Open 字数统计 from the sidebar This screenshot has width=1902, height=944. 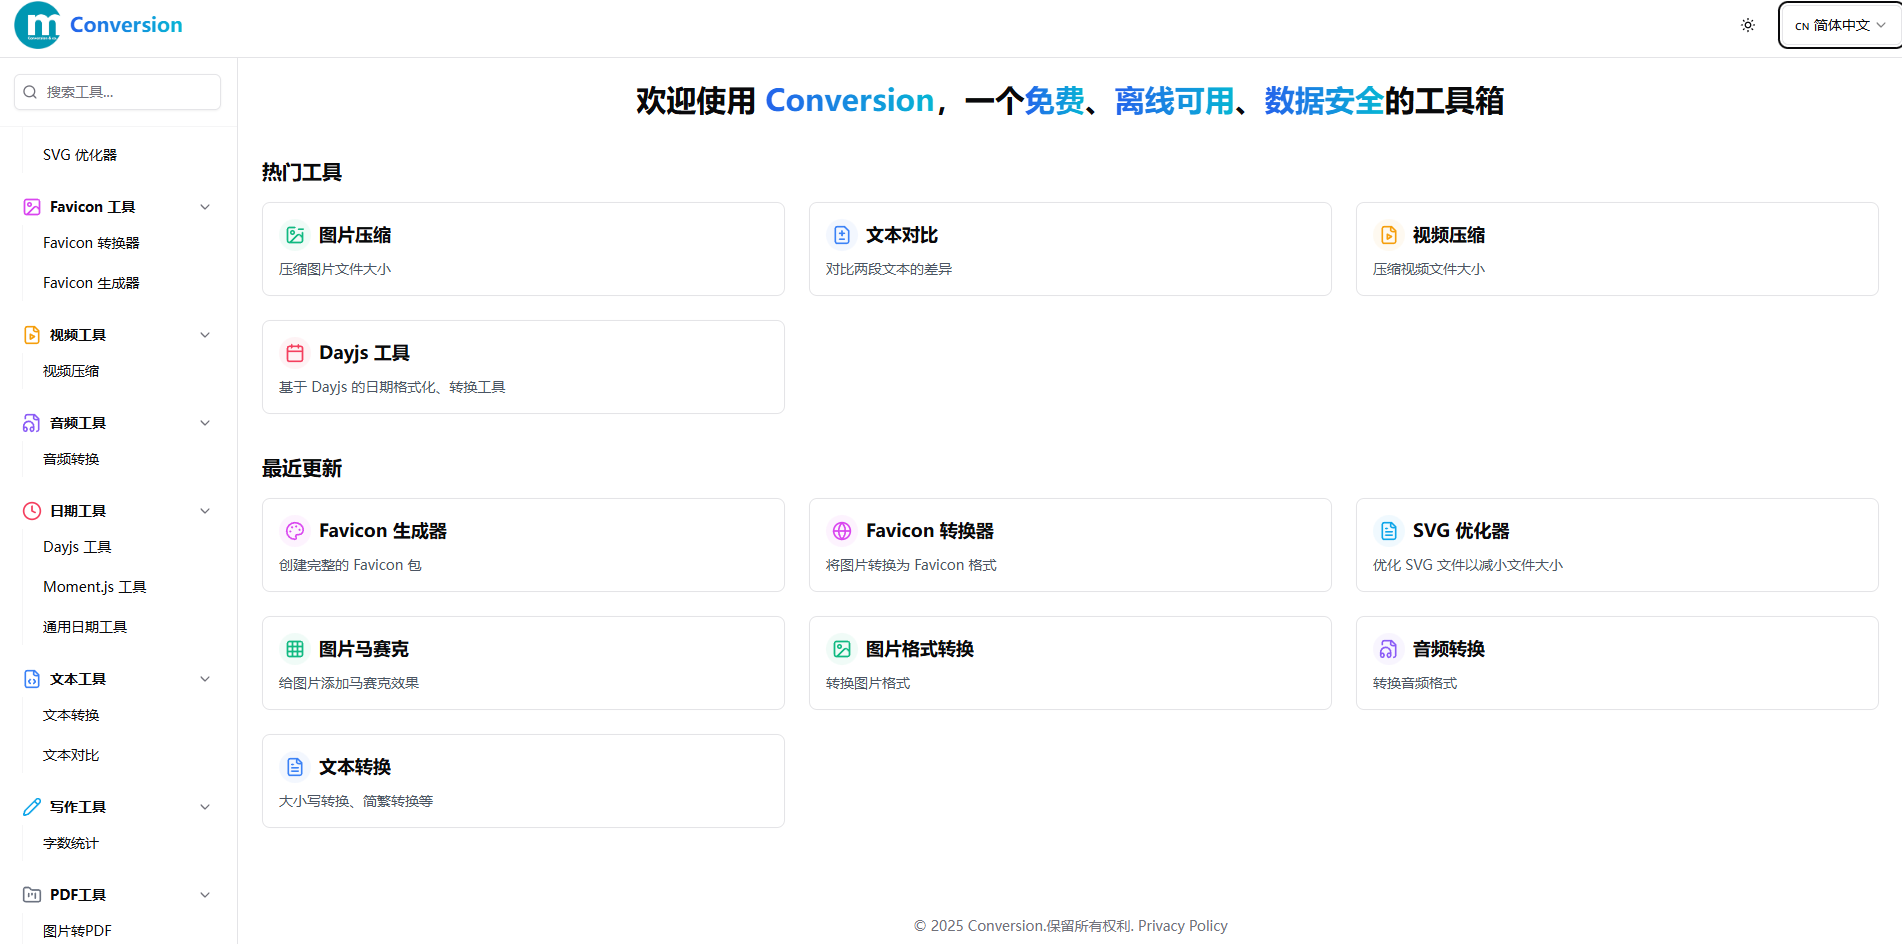(71, 843)
